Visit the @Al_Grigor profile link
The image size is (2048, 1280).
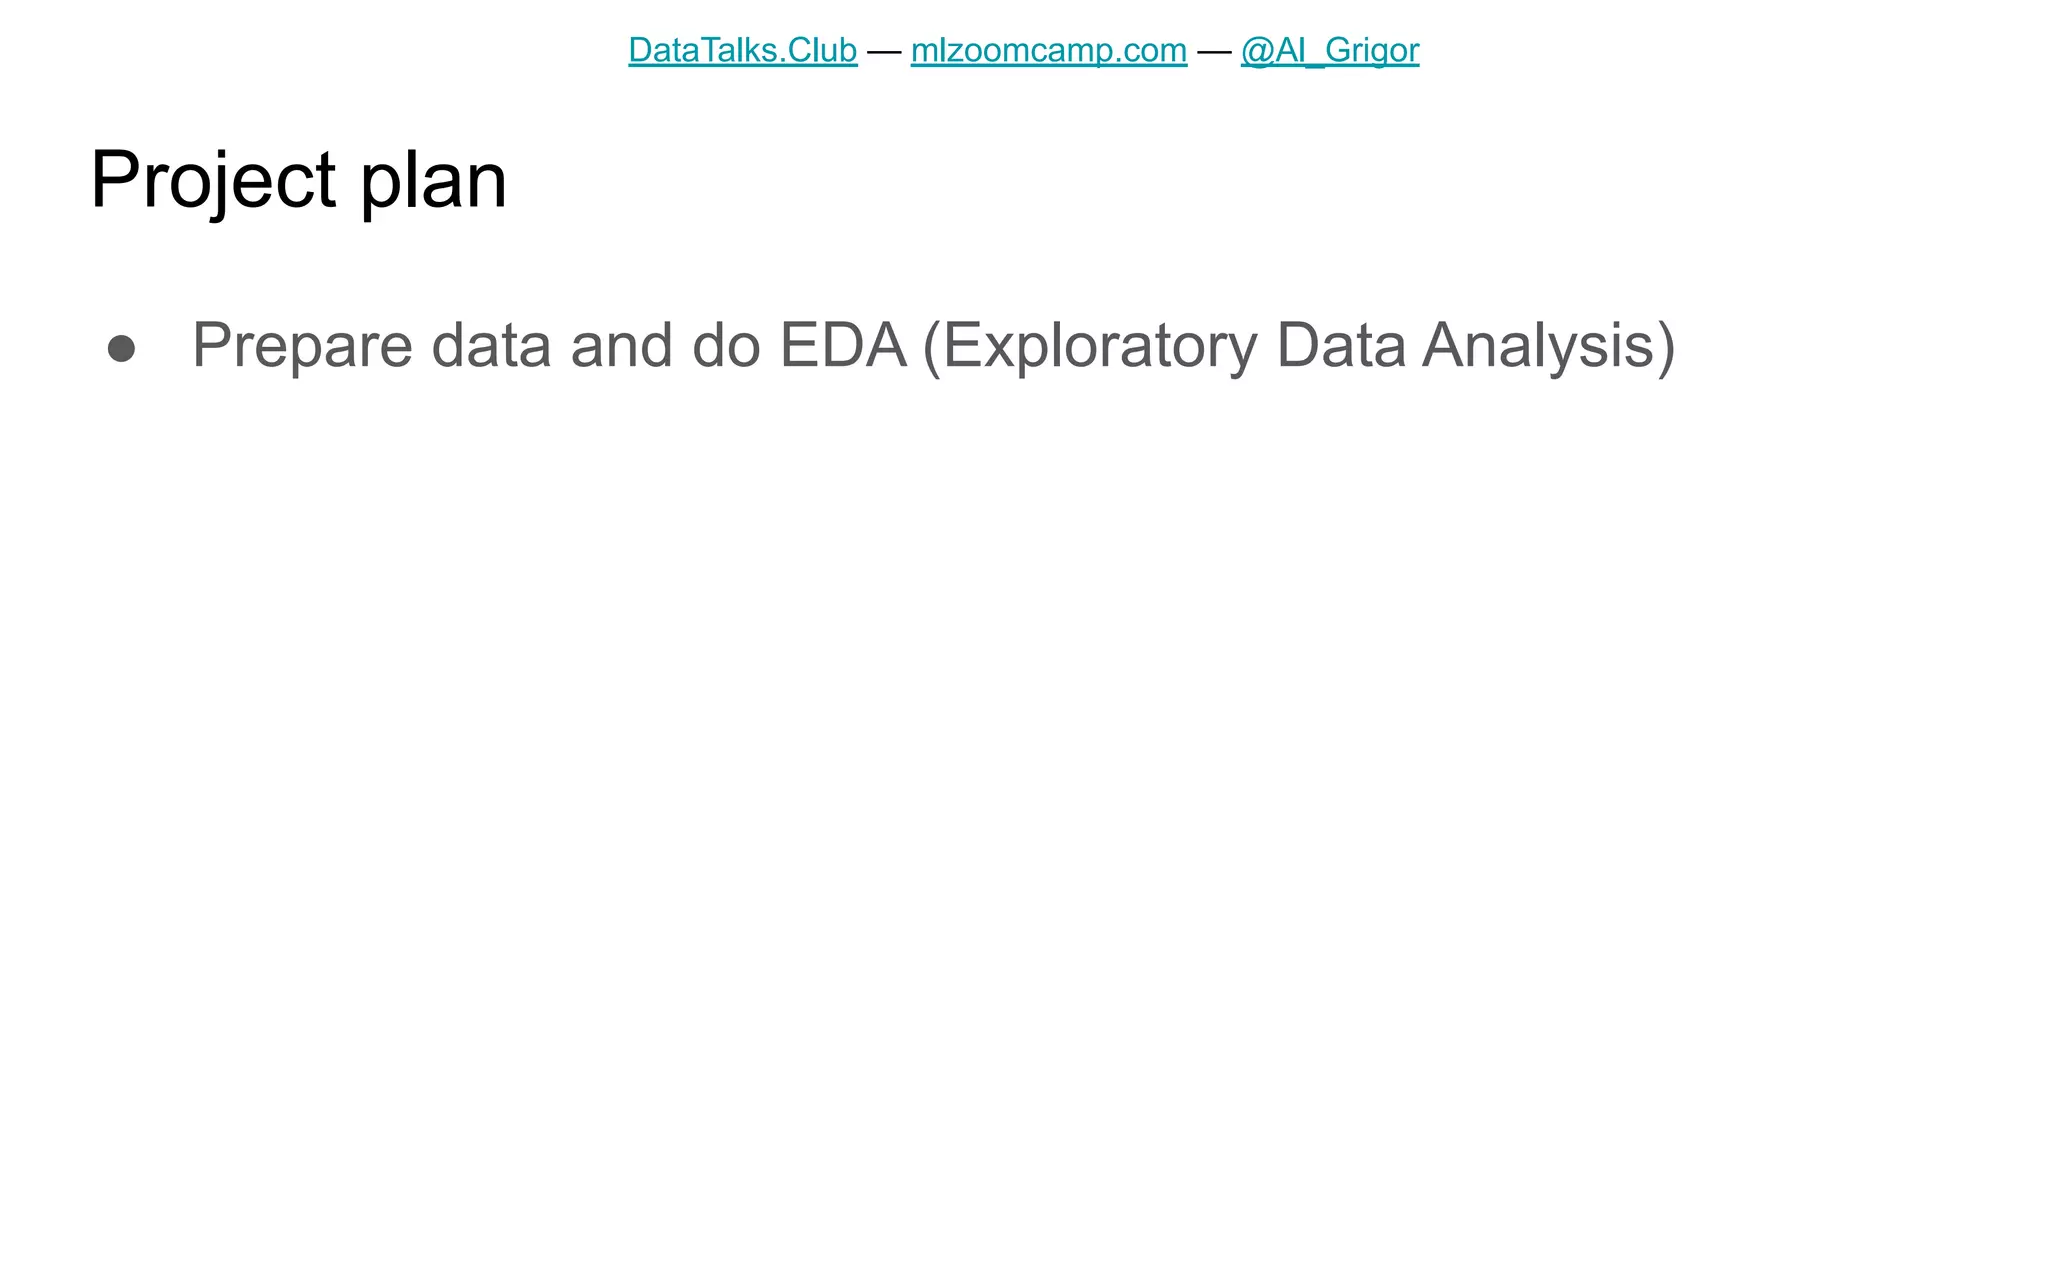pos(1330,50)
